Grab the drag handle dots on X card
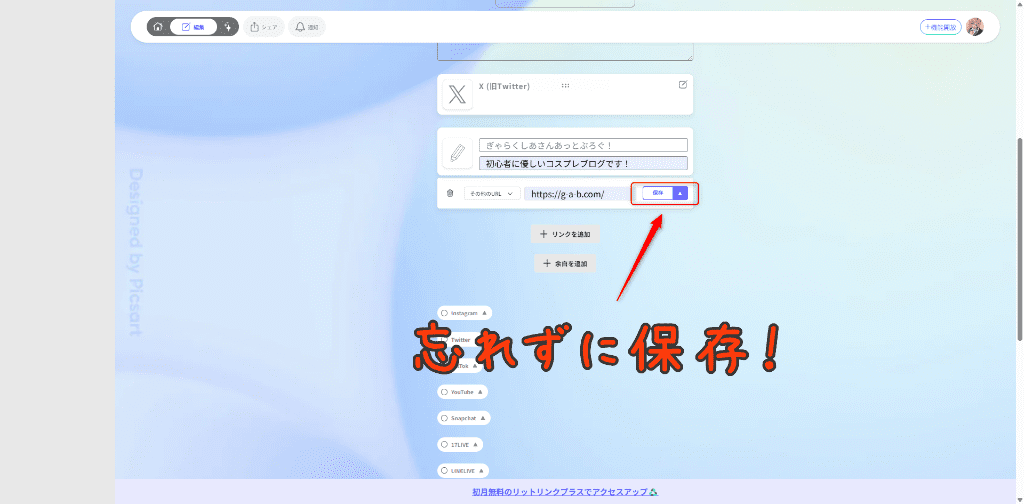This screenshot has height=504, width=1024. coord(565,86)
